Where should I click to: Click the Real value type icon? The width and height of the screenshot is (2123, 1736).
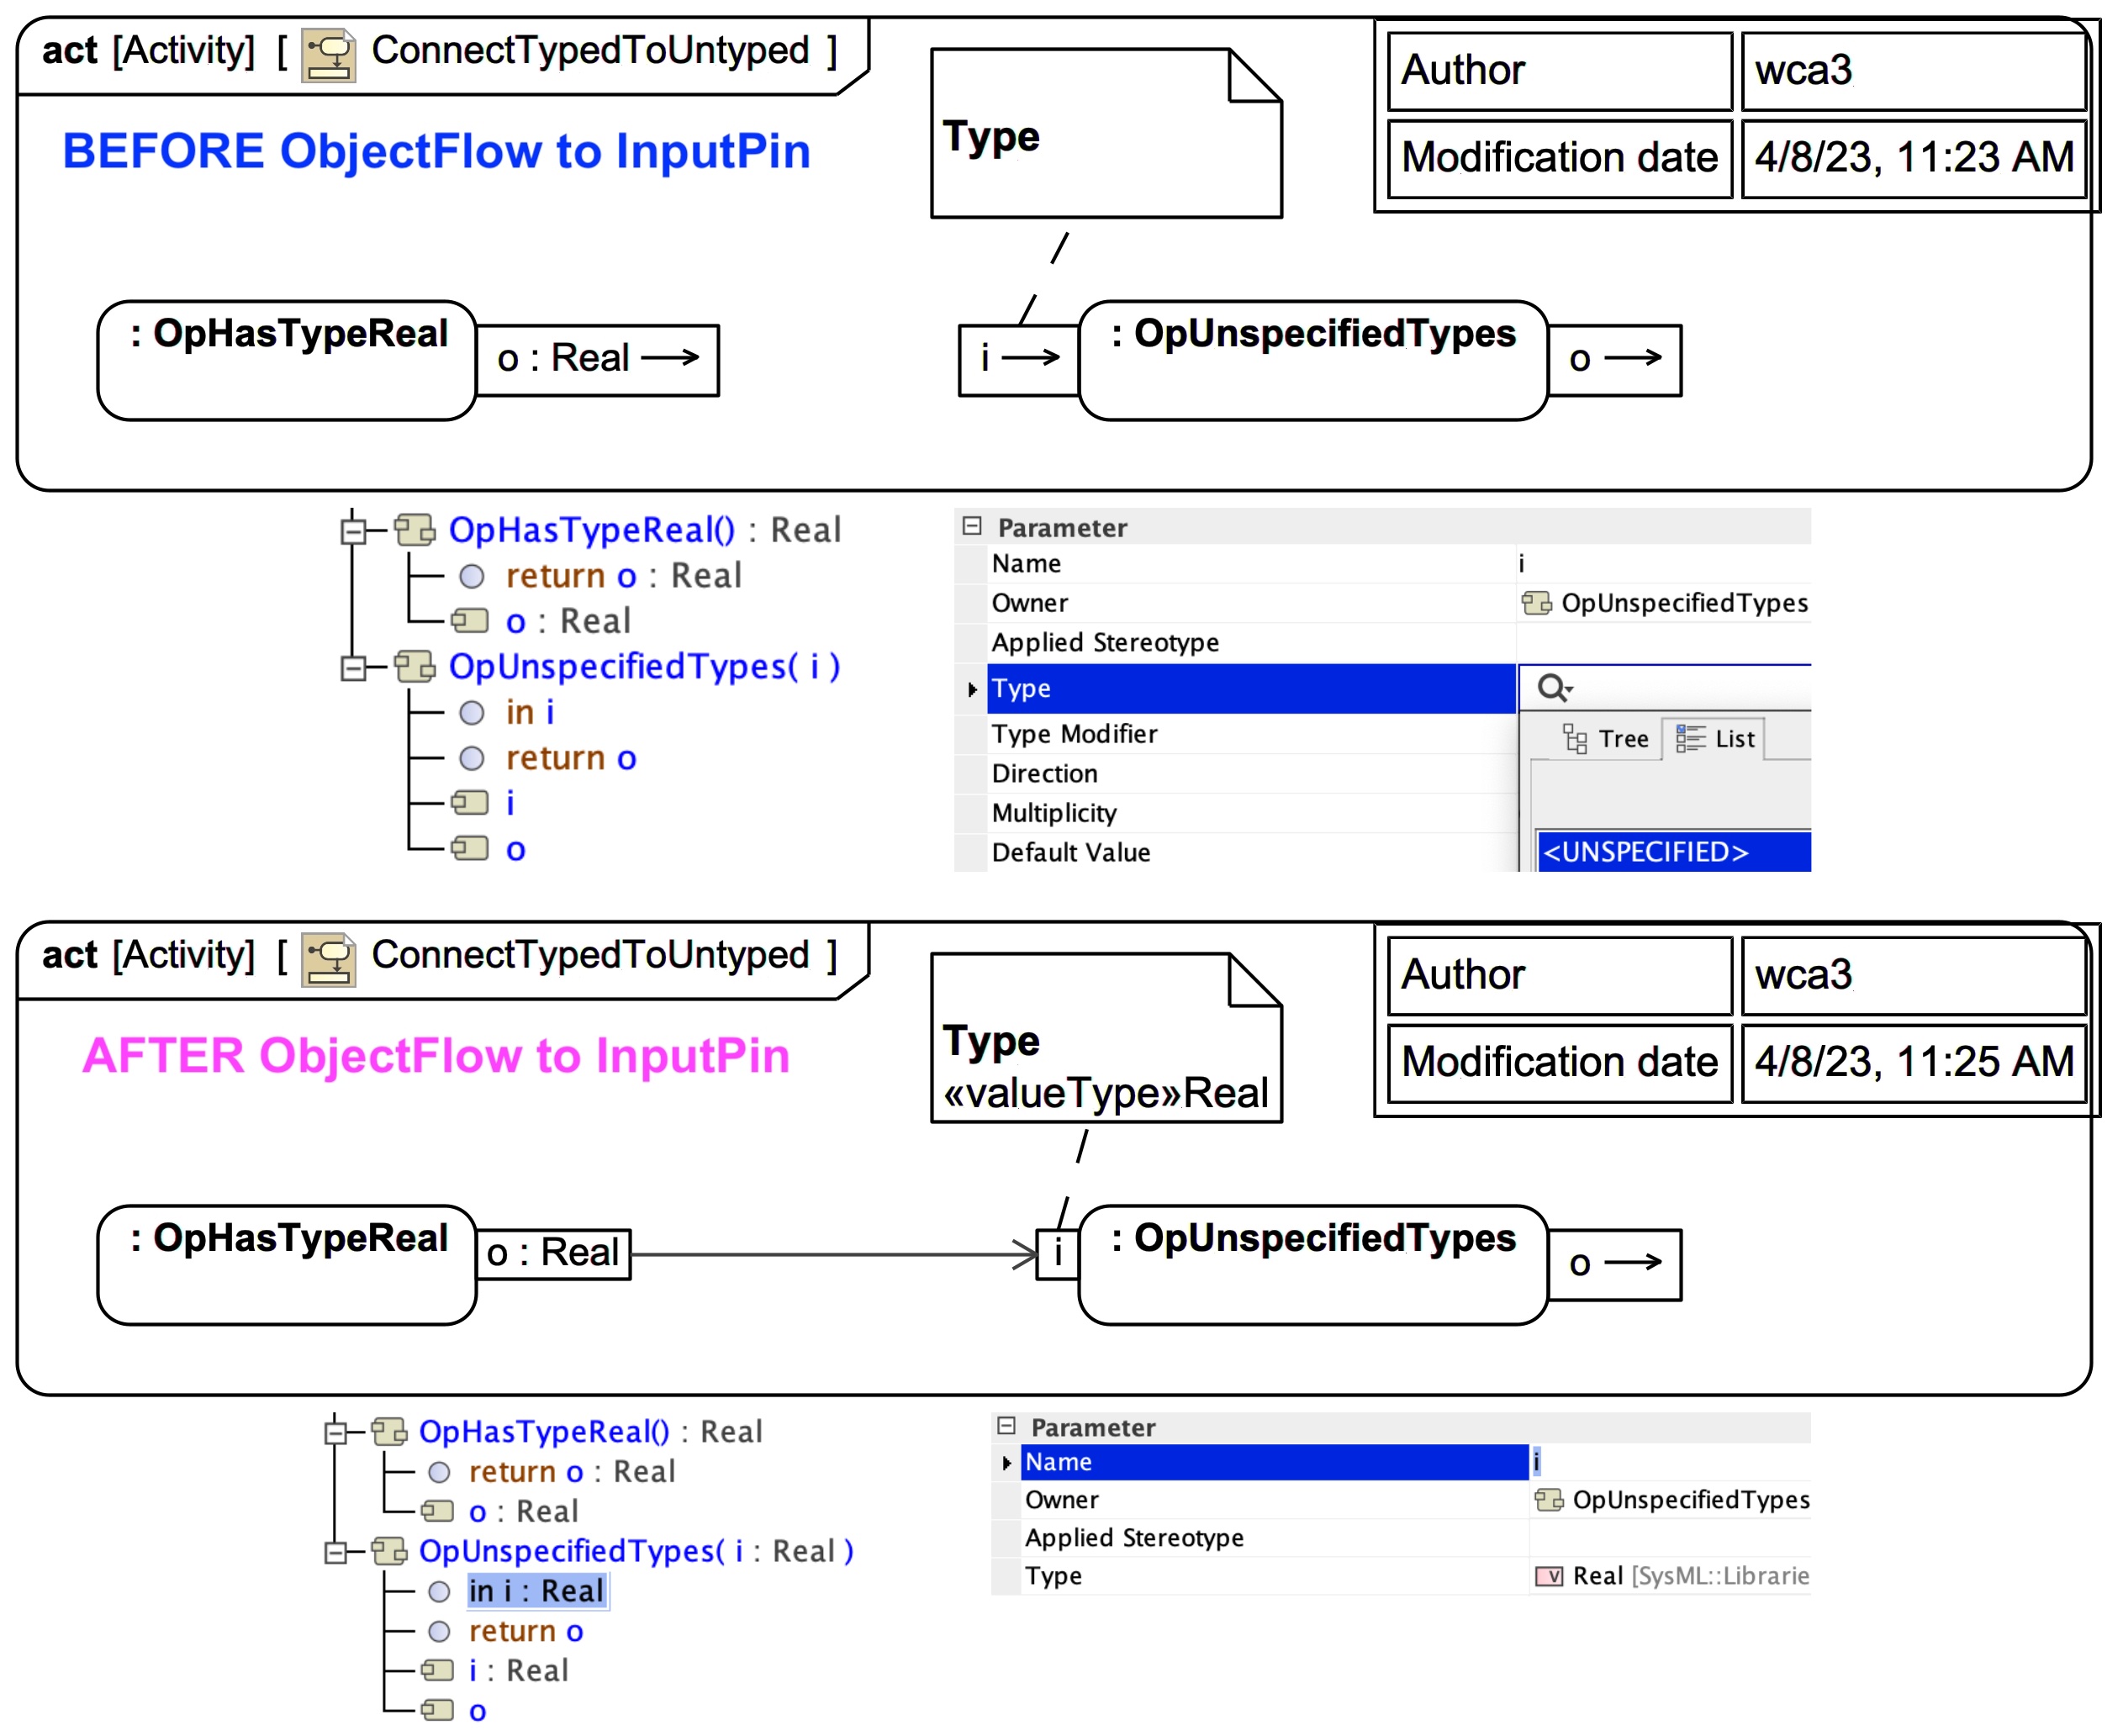1548,1577
